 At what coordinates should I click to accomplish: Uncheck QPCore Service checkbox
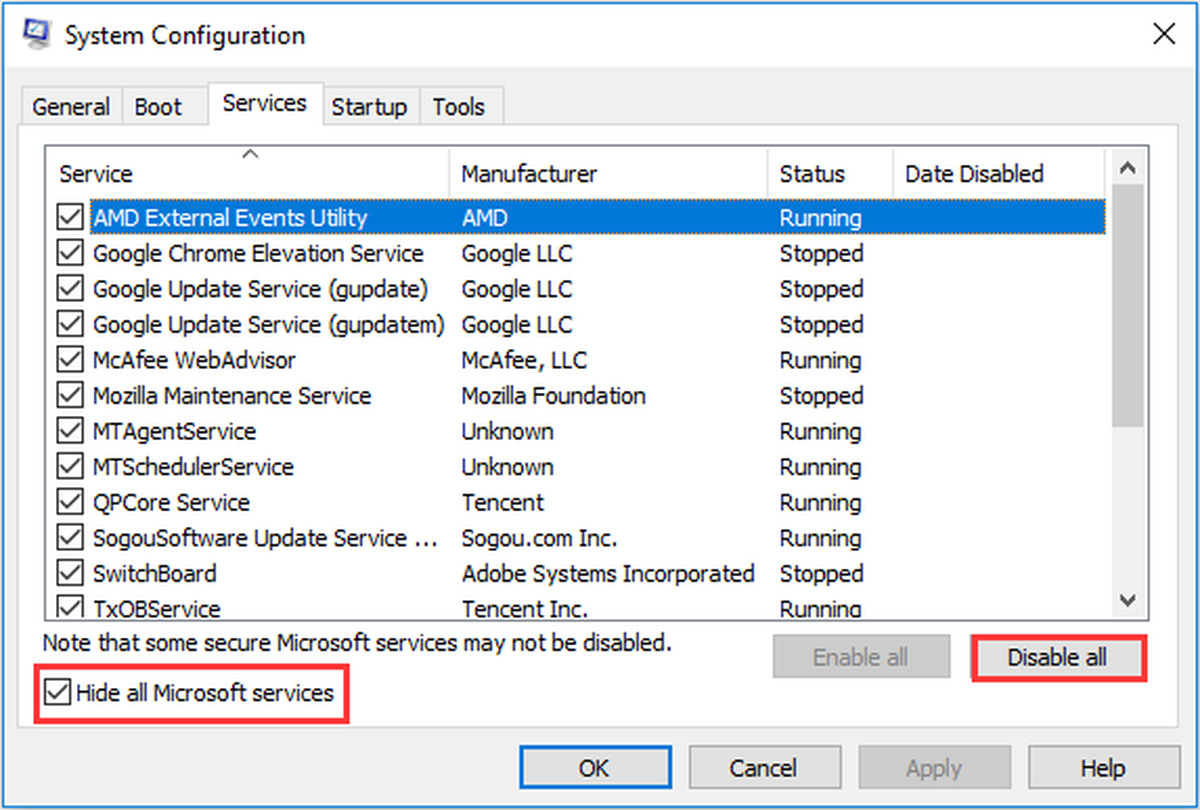(x=71, y=503)
